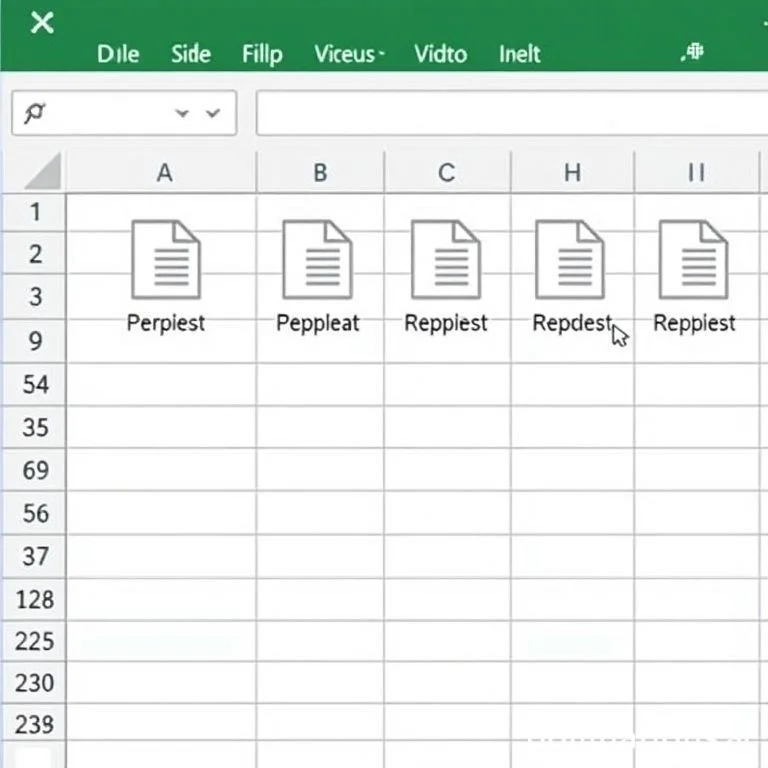The height and width of the screenshot is (768, 768).
Task: Open the document icon in column II
Action: click(x=694, y=260)
